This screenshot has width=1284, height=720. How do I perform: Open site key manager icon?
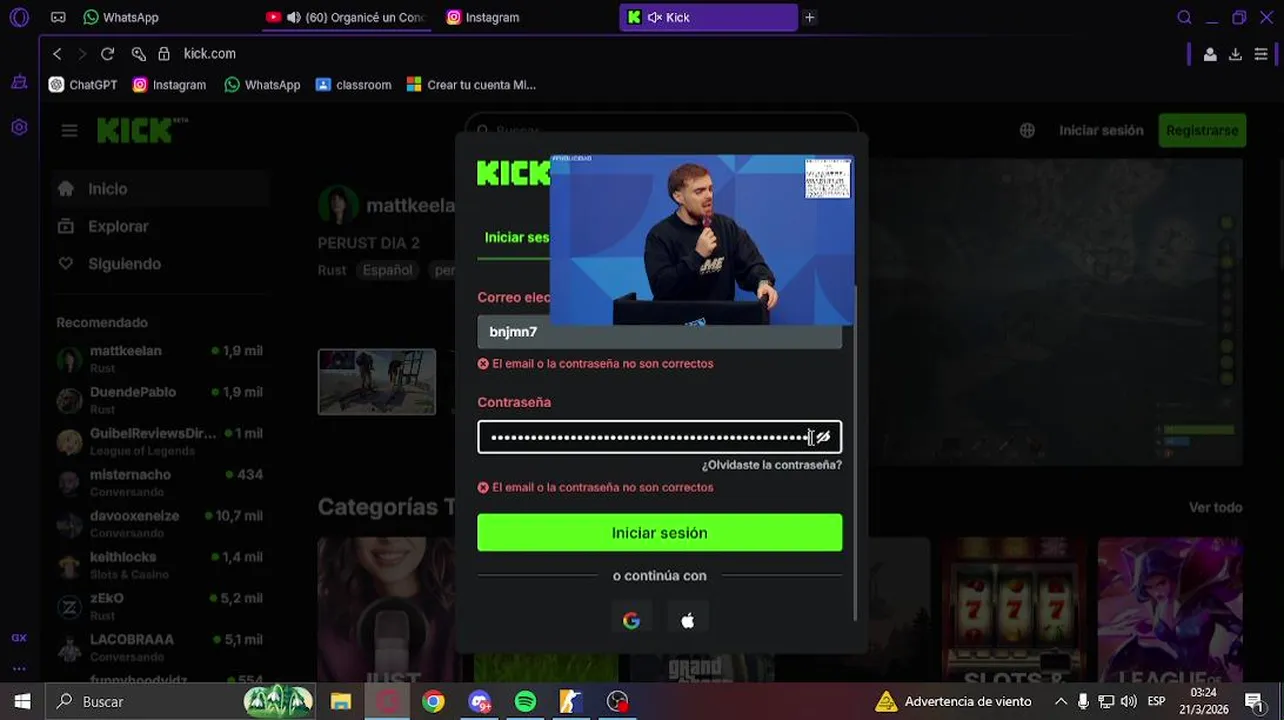coord(139,54)
